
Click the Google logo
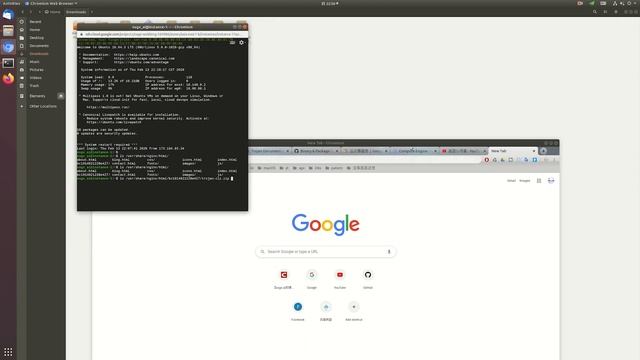[x=325, y=224]
